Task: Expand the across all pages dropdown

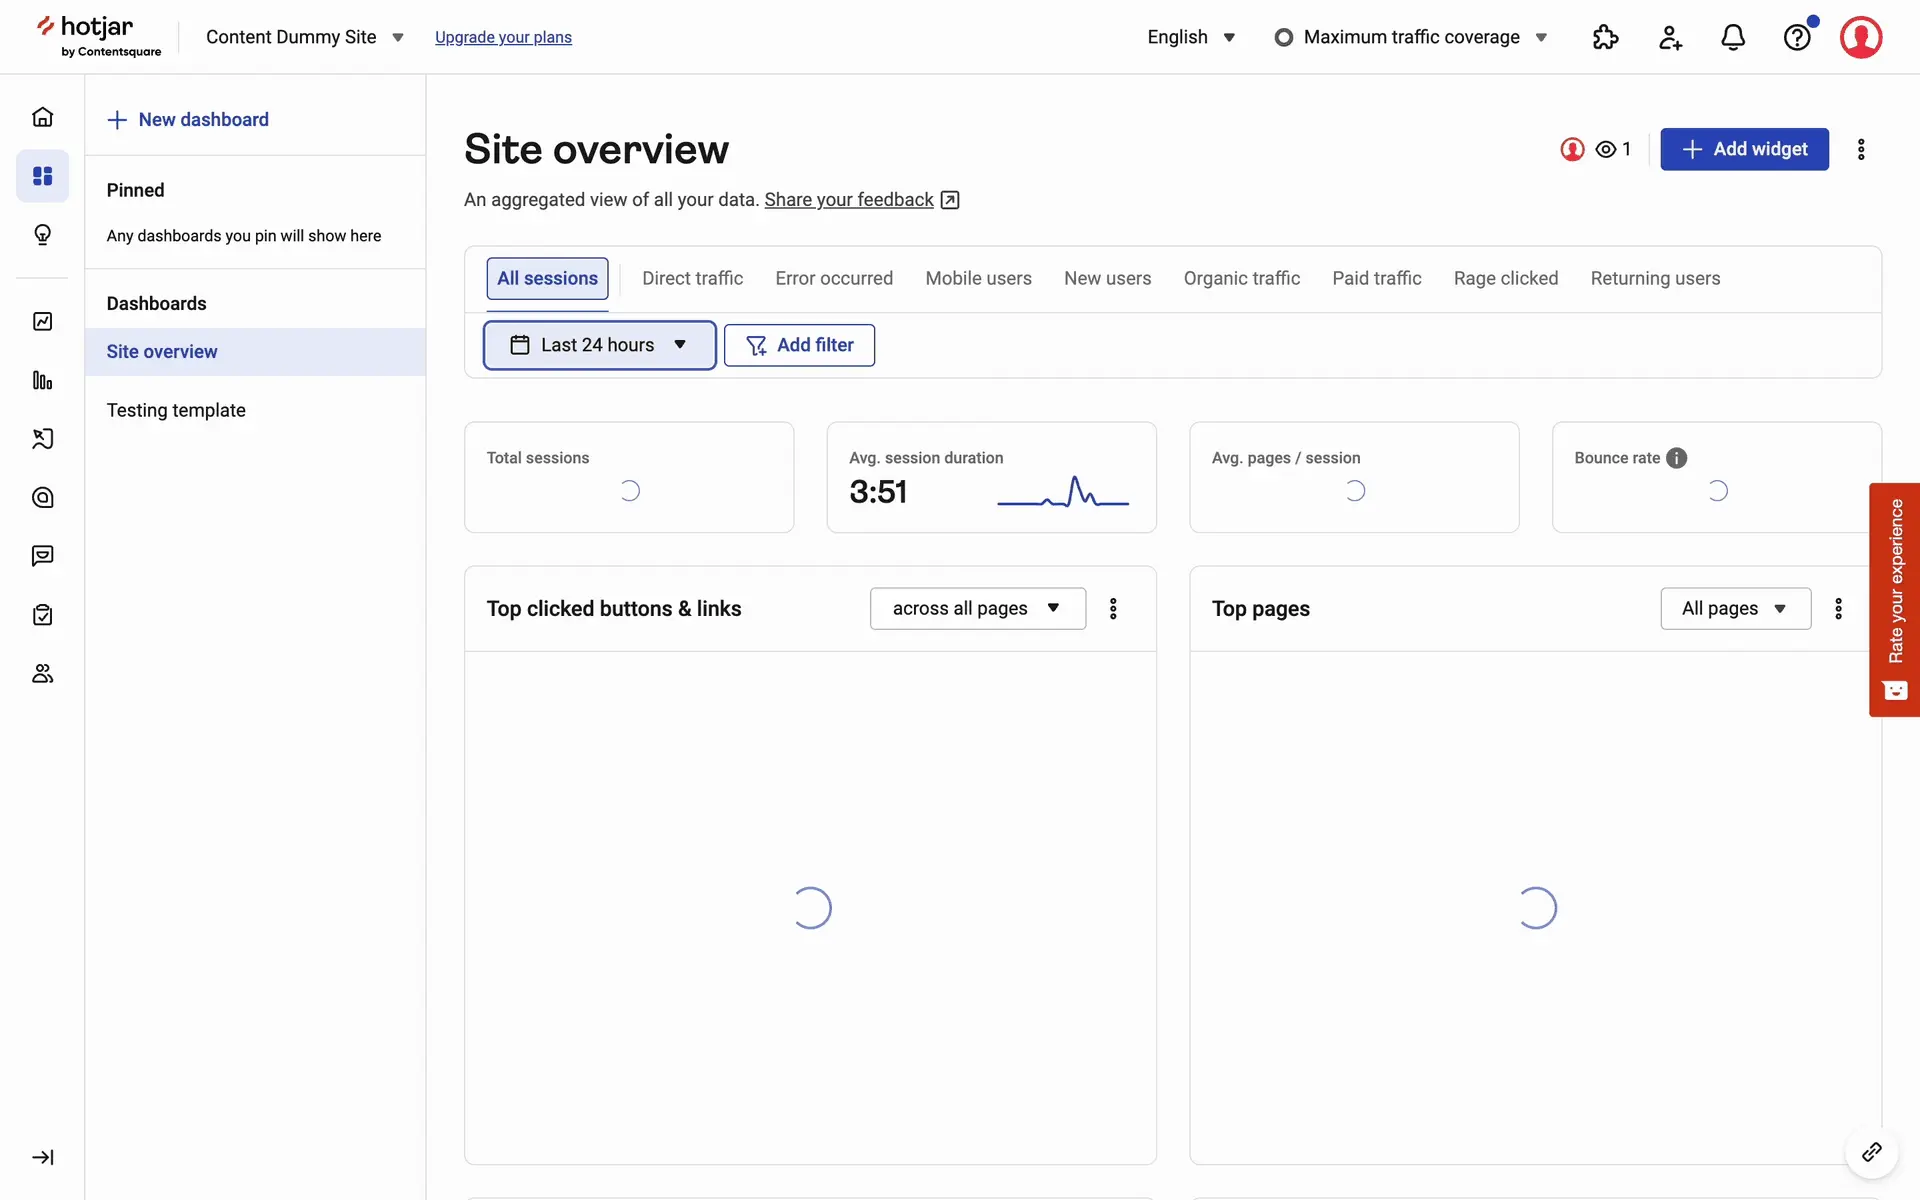Action: pos(977,608)
